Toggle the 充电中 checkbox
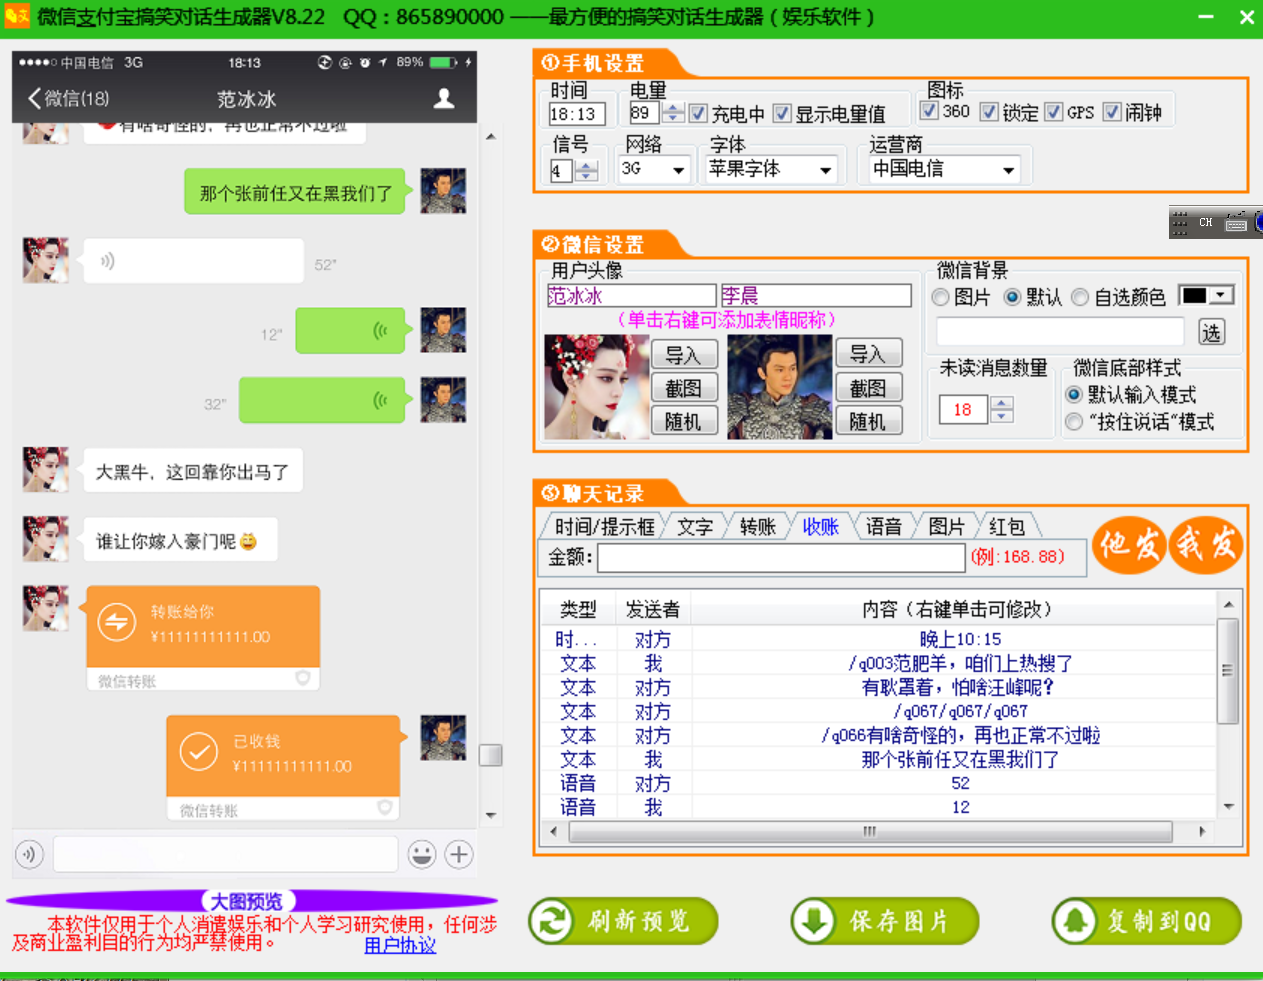1263x981 pixels. [x=699, y=113]
